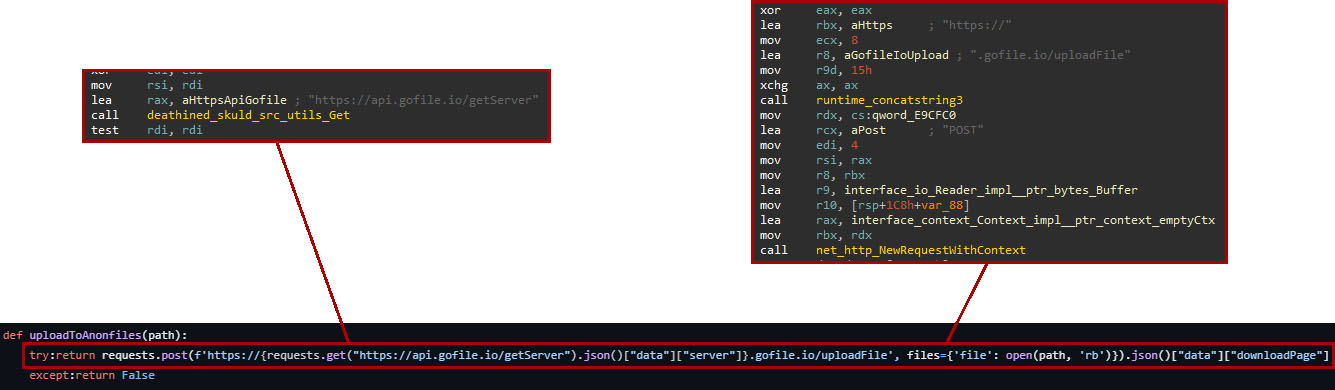Click the line 'xor eax, eax'
1335x390 pixels.
(817, 9)
